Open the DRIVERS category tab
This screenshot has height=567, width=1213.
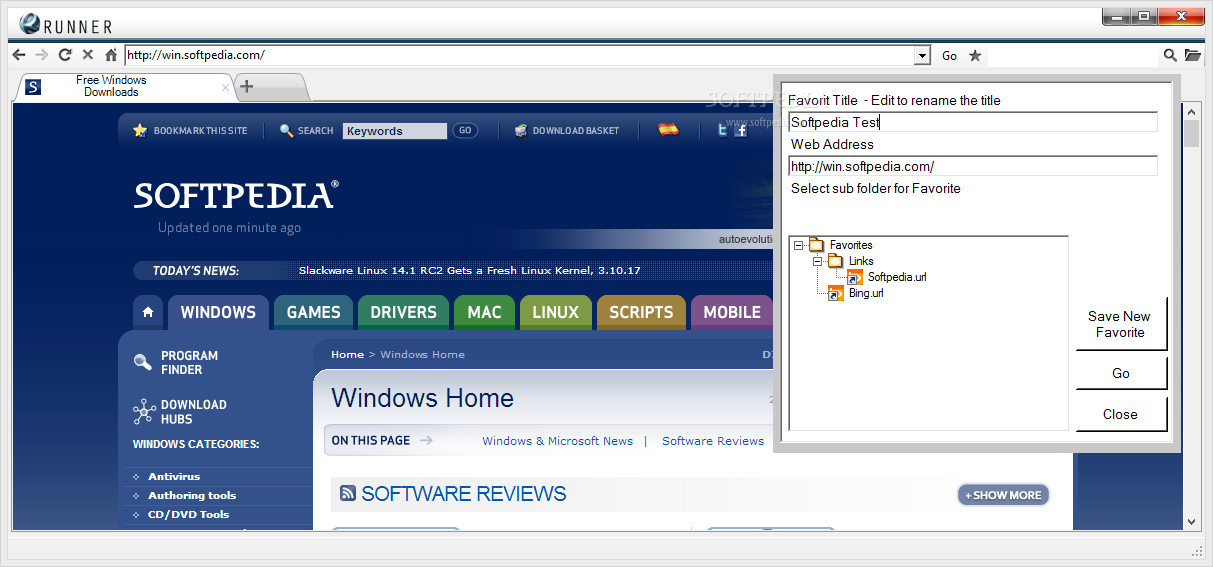click(x=403, y=312)
